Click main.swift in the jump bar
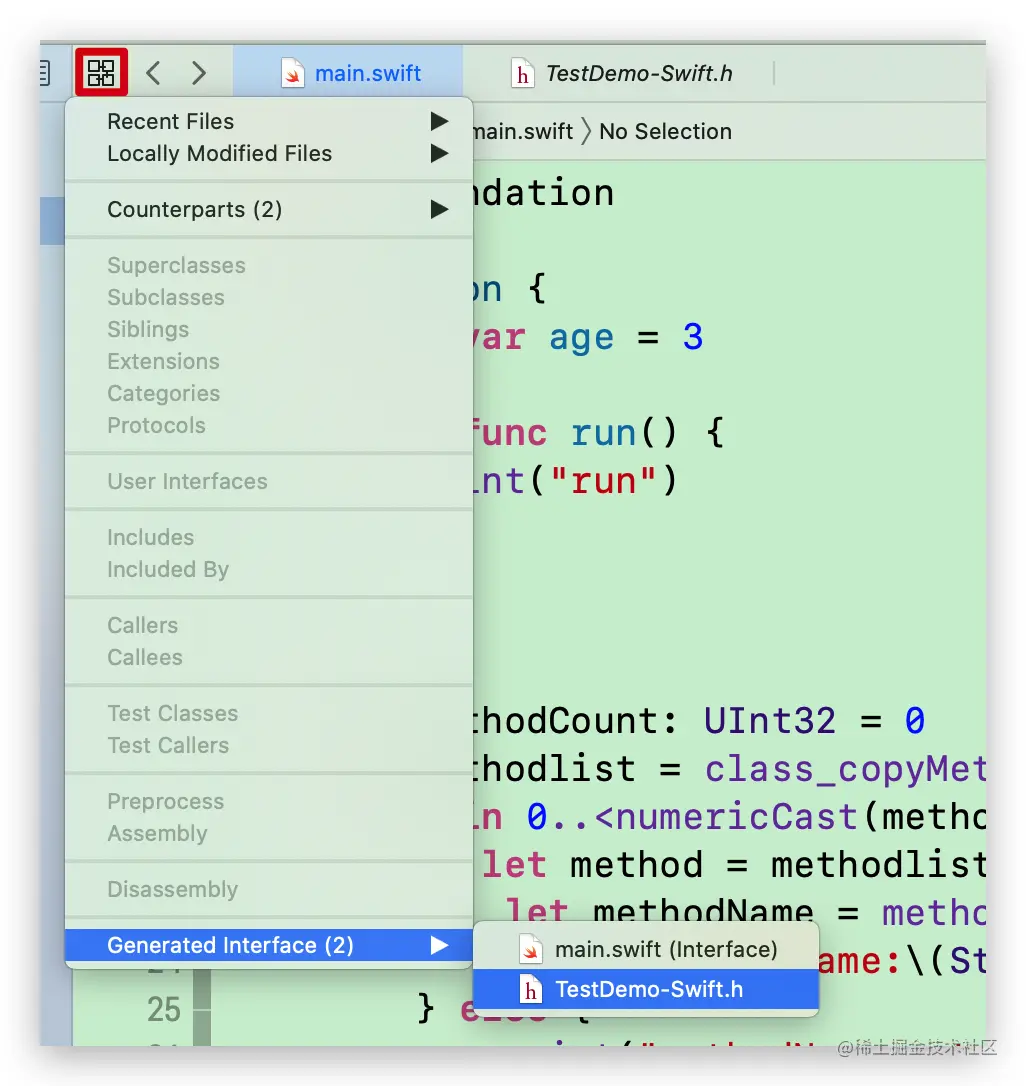 tap(524, 131)
